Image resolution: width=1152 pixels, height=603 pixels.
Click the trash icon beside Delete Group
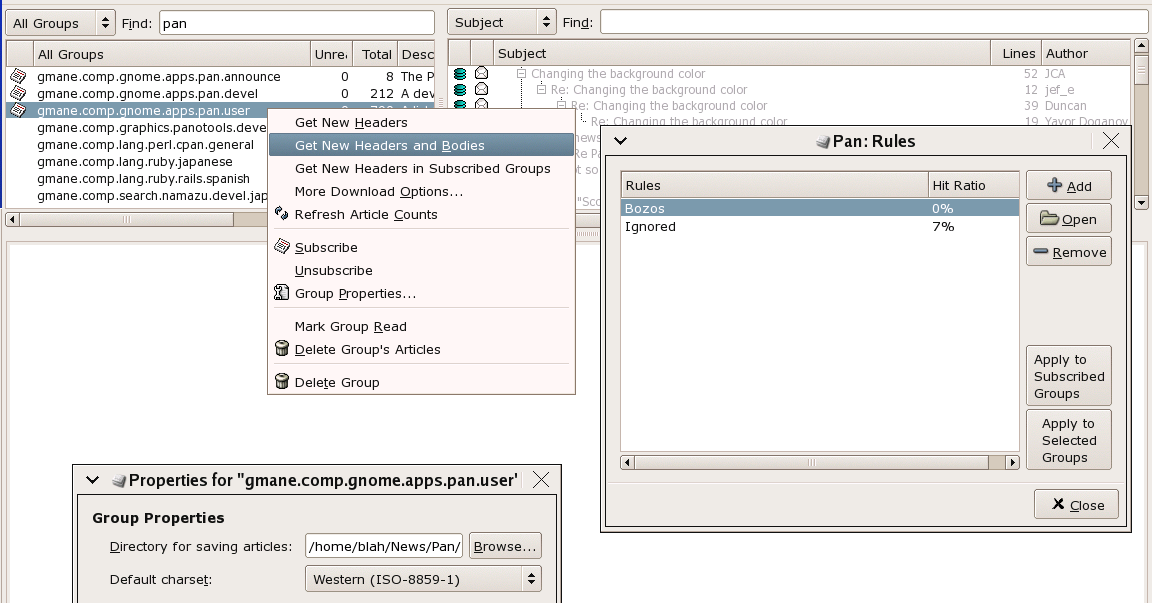281,381
